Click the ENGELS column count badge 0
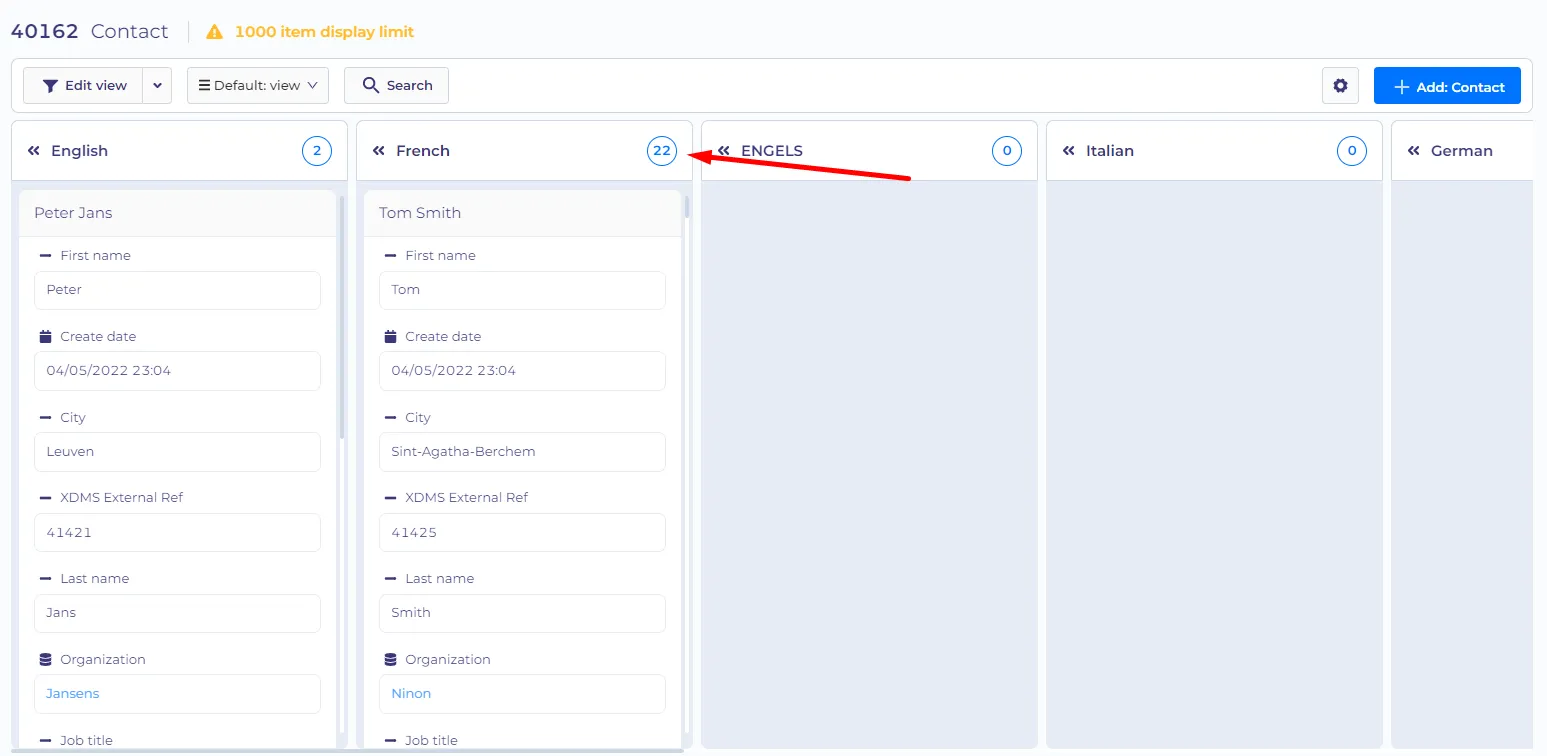Image resolution: width=1547 pixels, height=756 pixels. pyautogui.click(x=1007, y=151)
